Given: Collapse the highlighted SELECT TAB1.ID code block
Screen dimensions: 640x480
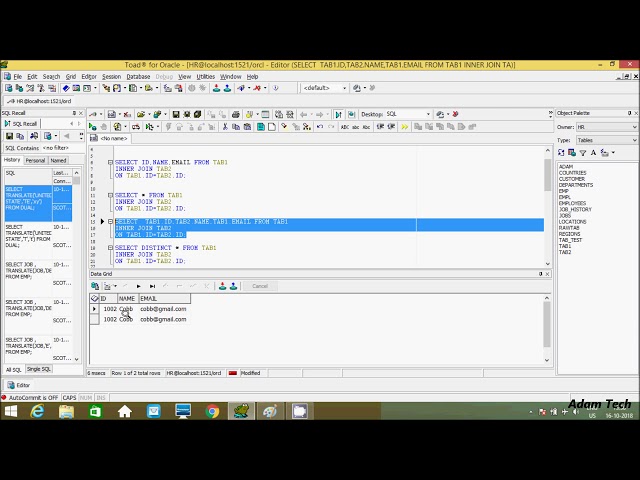Looking at the screenshot, I should [110, 222].
